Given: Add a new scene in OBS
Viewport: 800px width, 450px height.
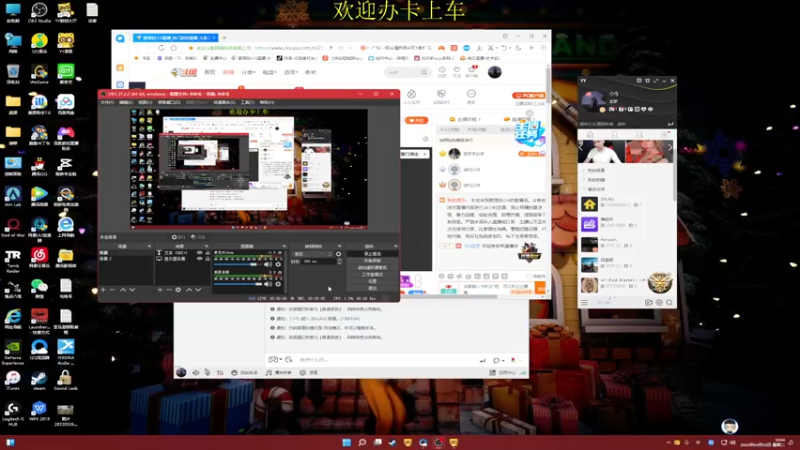Looking at the screenshot, I should tap(103, 290).
